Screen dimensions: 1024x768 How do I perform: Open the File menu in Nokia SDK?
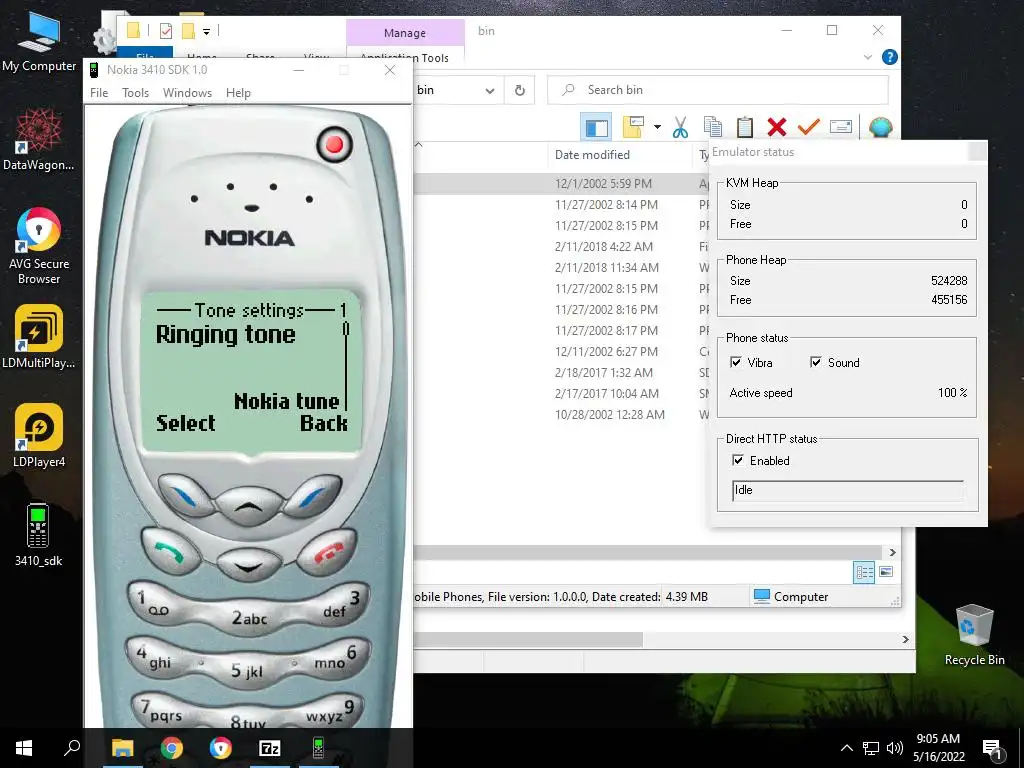[x=99, y=93]
